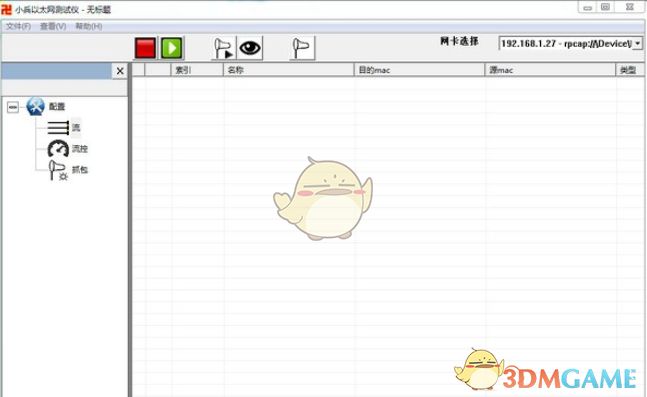The height and width of the screenshot is (397, 647).
Task: Select the 配置 wrench icon in tree
Action: click(x=35, y=106)
